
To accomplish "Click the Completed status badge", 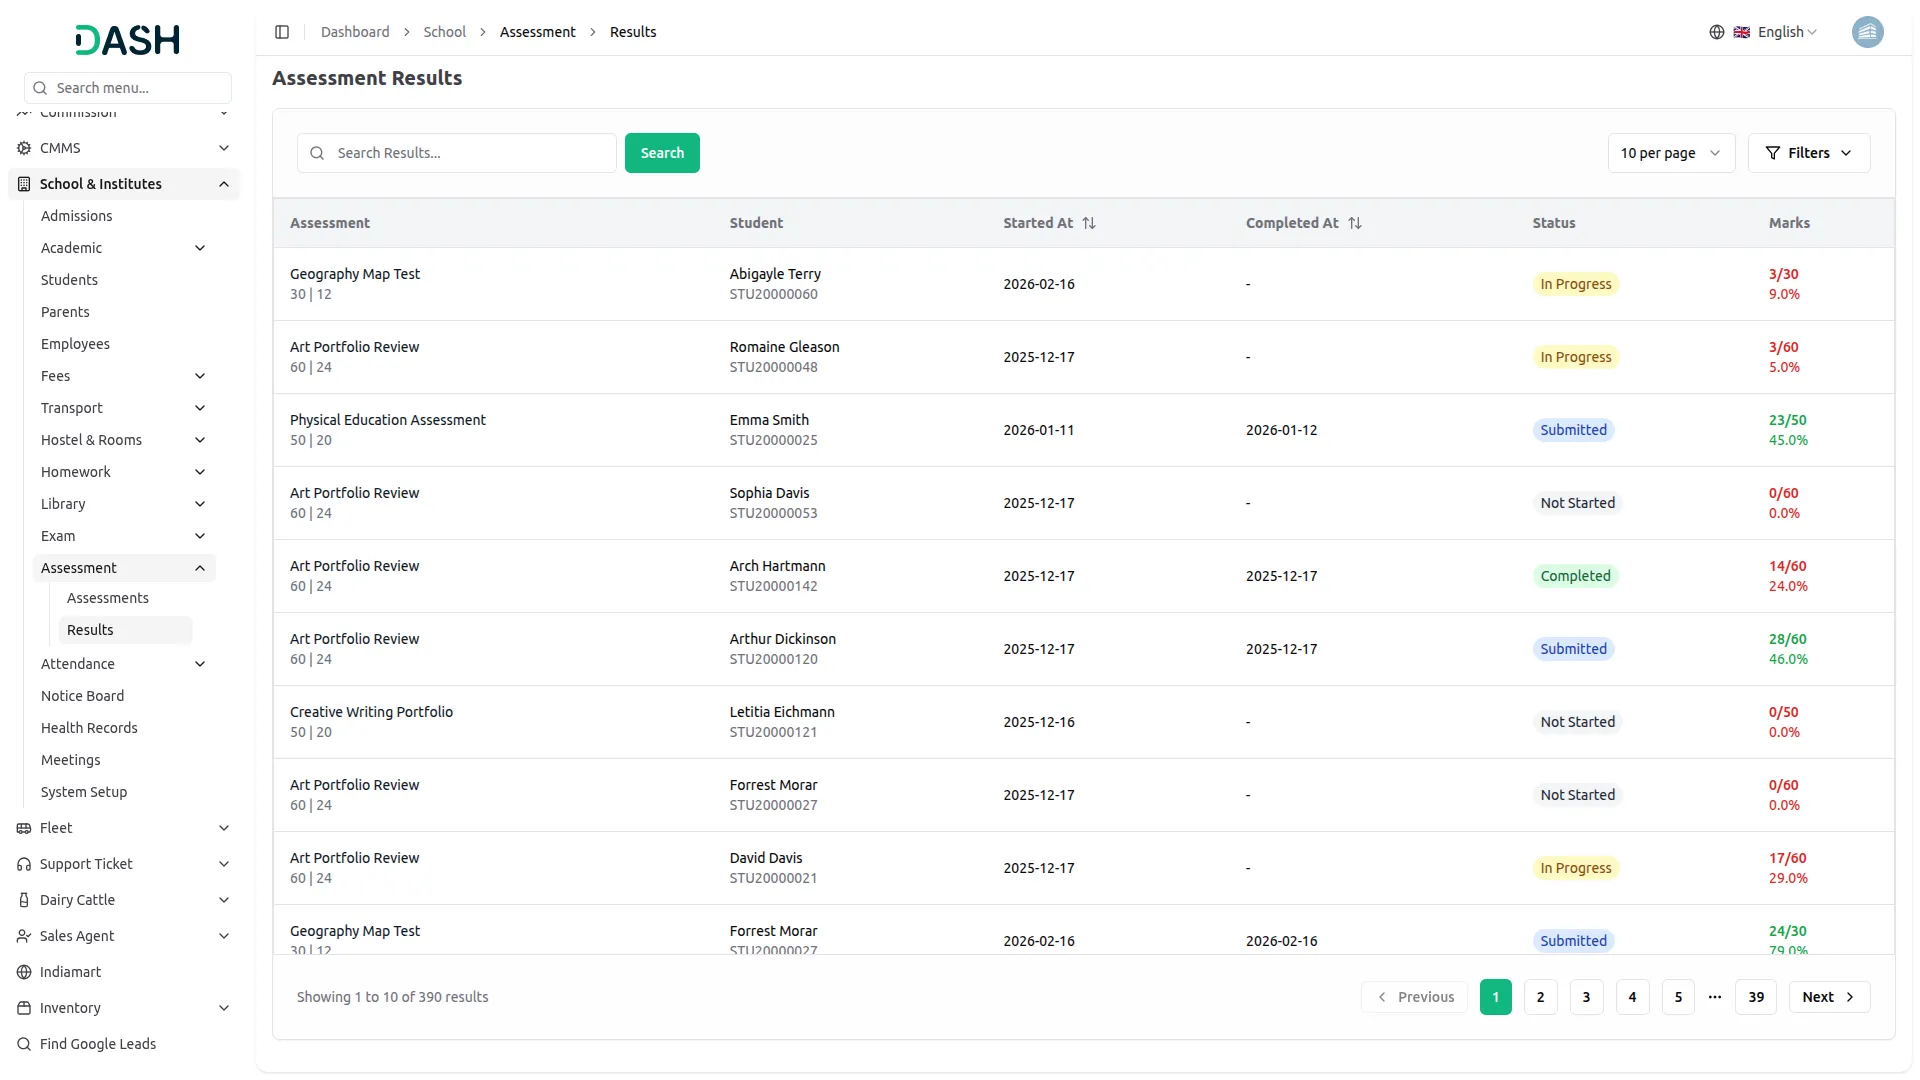I will (x=1575, y=576).
